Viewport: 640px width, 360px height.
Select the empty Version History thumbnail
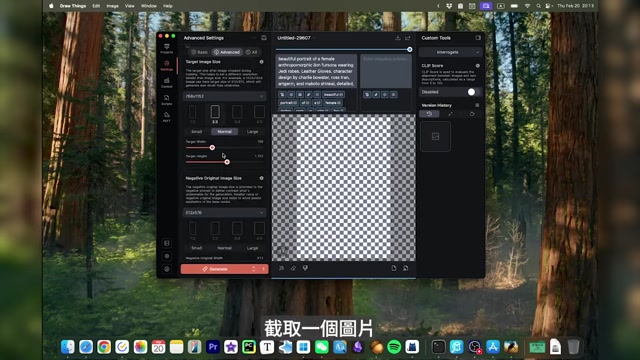coord(436,136)
